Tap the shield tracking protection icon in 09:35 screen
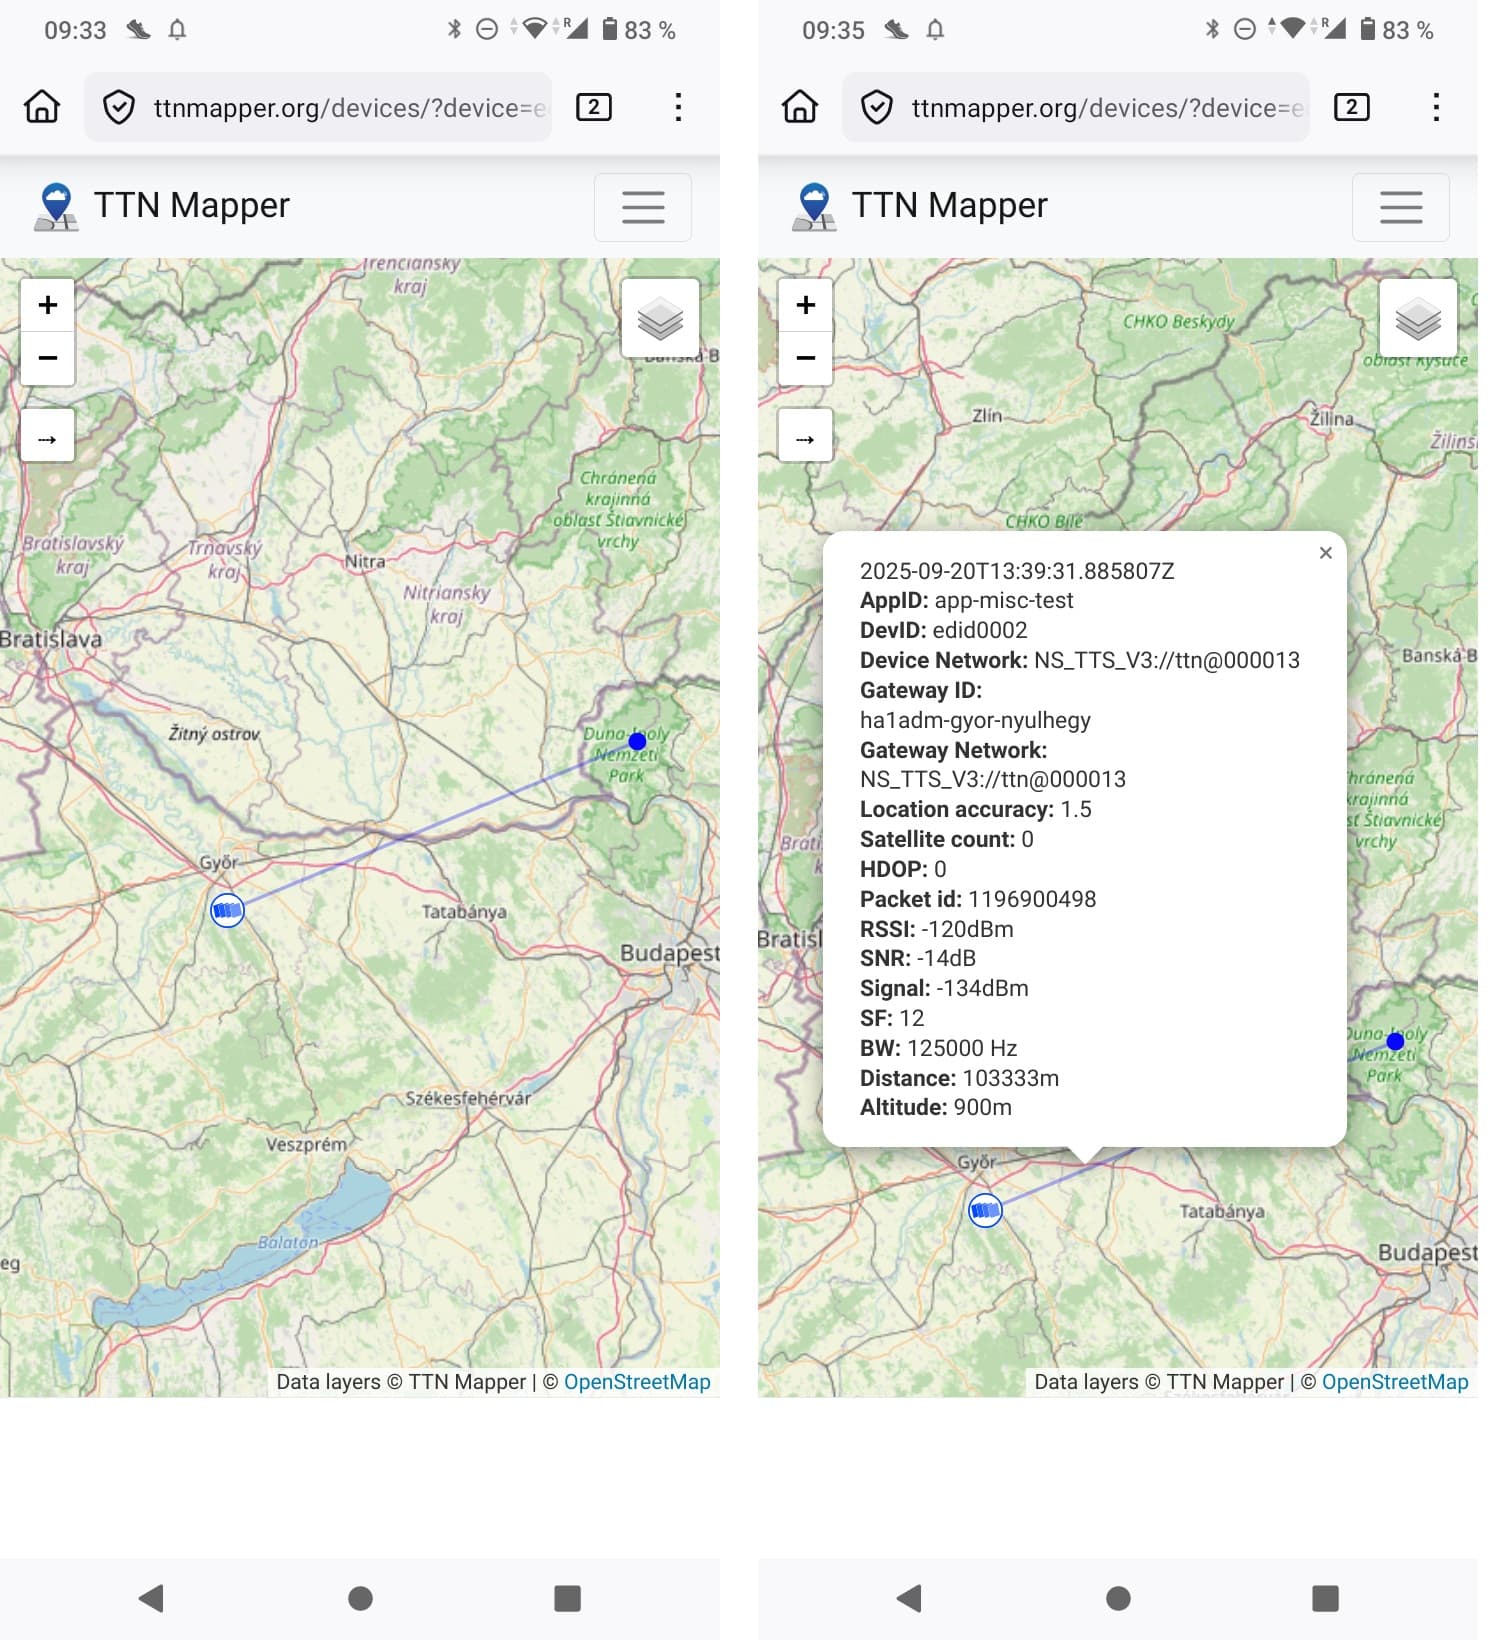The height and width of the screenshot is (1640, 1490). click(877, 107)
